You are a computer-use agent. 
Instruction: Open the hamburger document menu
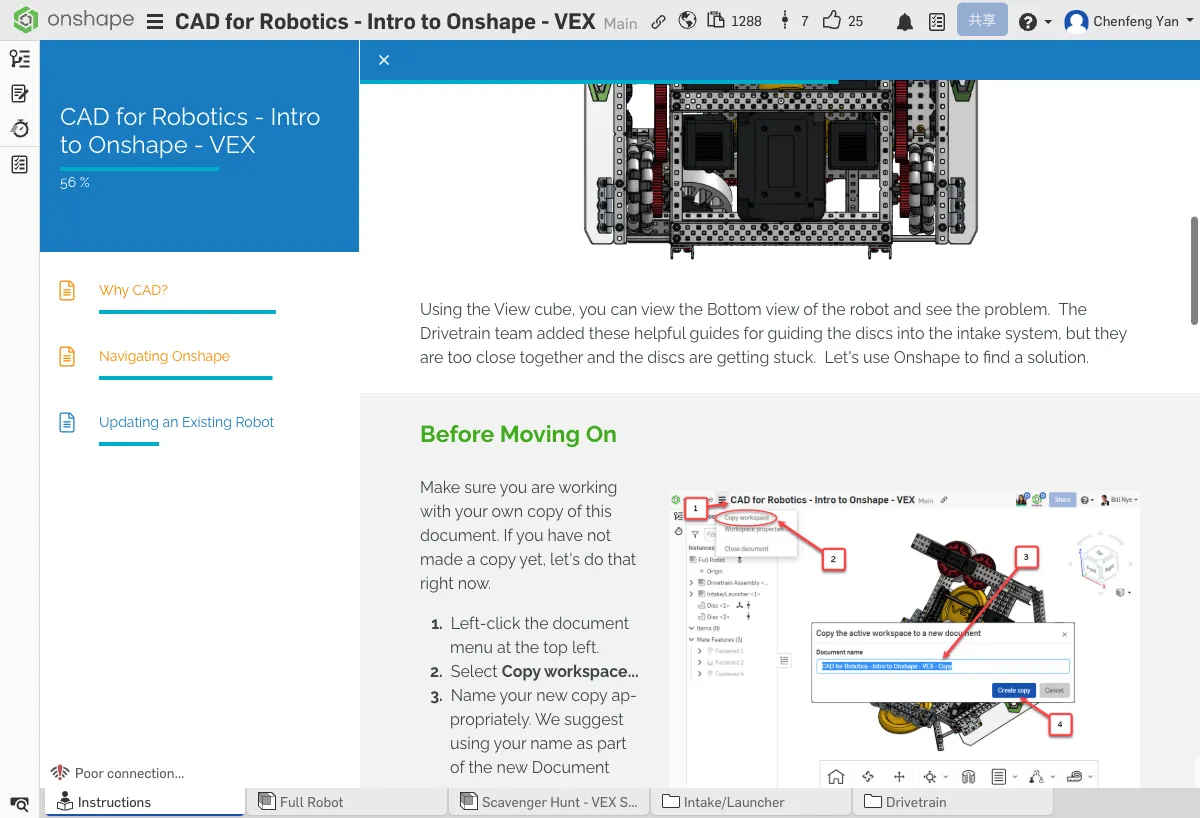pyautogui.click(x=155, y=22)
